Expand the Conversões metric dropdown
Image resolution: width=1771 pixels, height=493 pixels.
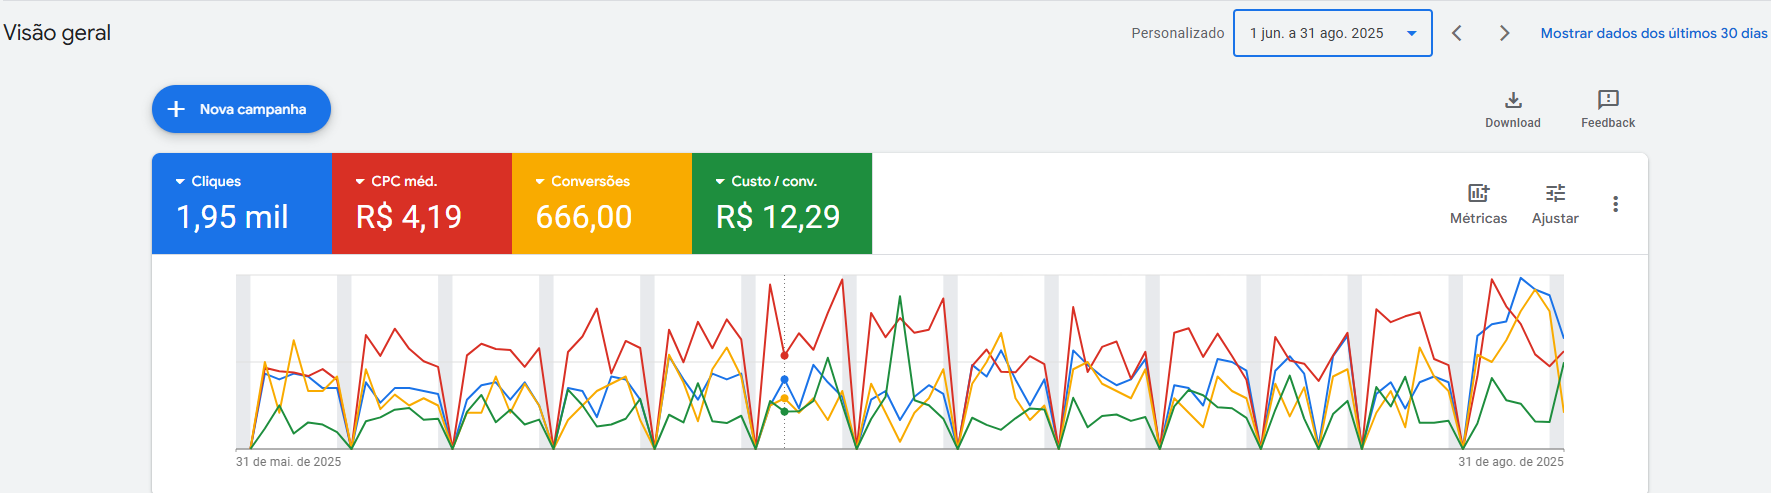pos(540,181)
